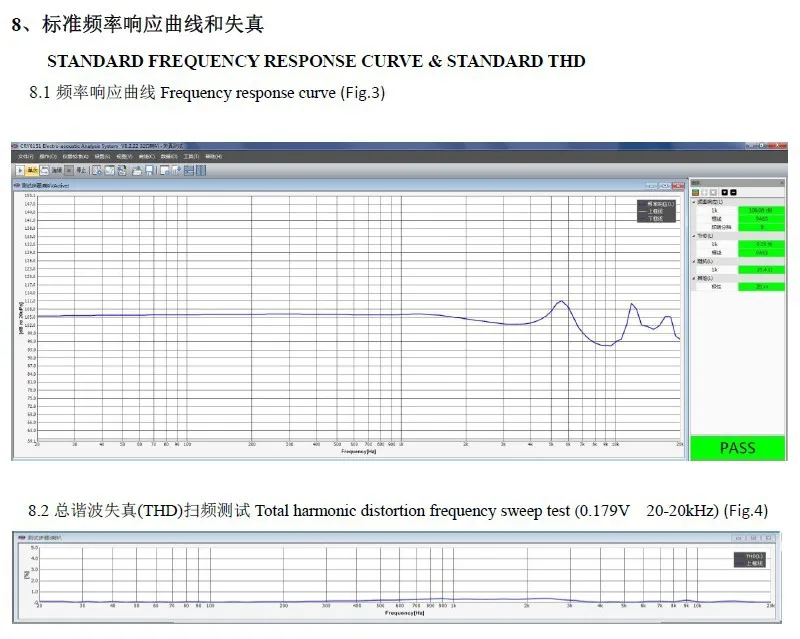The height and width of the screenshot is (639, 800).
Task: Open the 操作(O) menu
Action: 48,157
